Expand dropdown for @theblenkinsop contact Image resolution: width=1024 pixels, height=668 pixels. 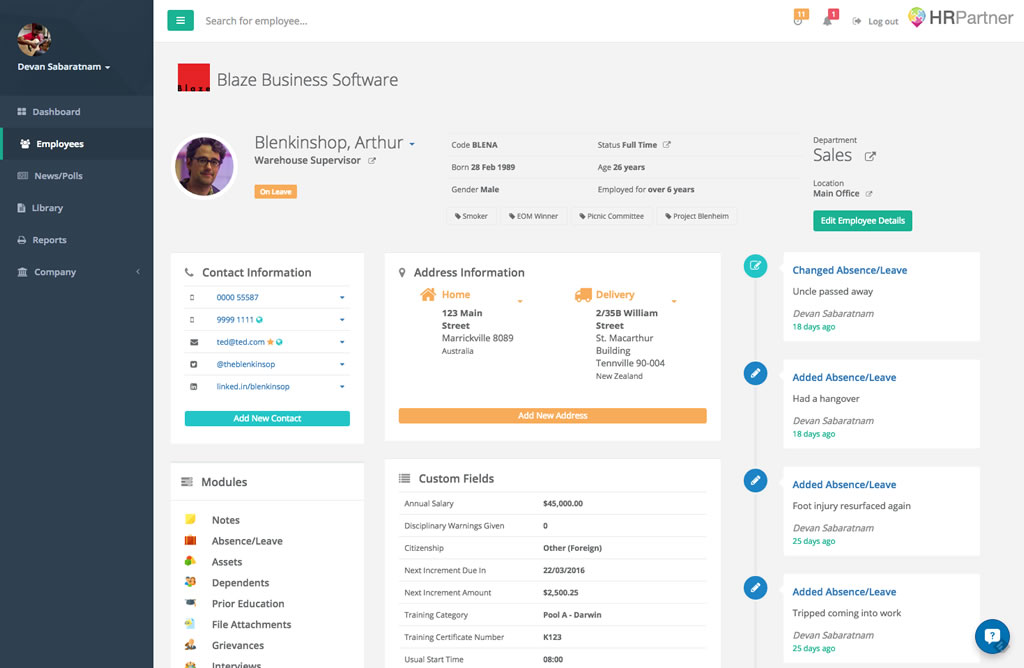tap(342, 364)
